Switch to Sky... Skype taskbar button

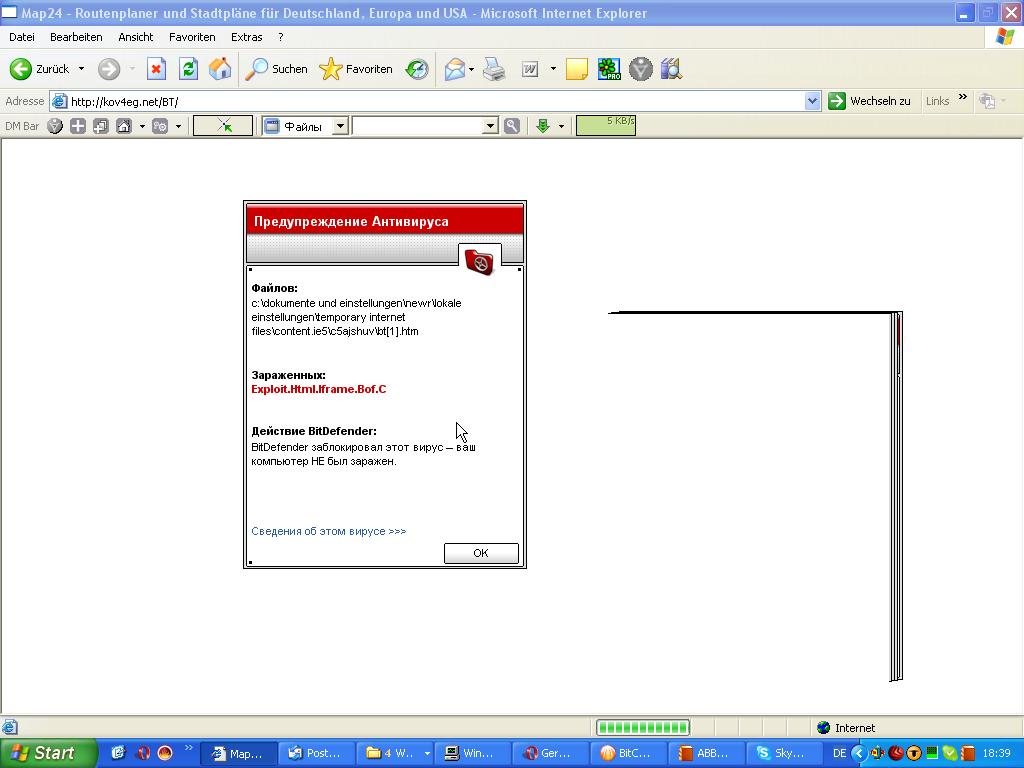[784, 753]
